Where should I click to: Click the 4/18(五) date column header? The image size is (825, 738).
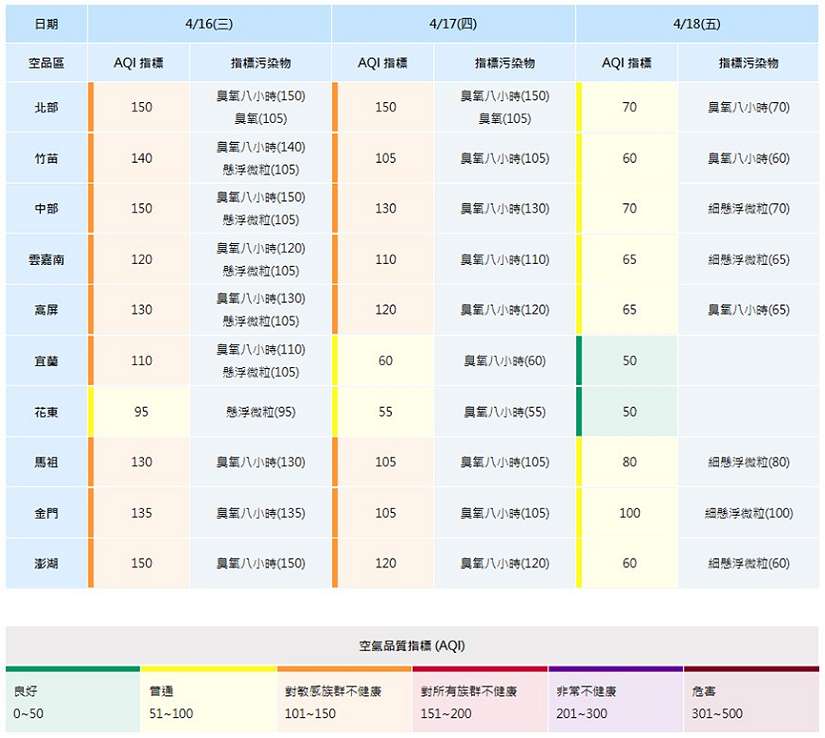pyautogui.click(x=697, y=23)
